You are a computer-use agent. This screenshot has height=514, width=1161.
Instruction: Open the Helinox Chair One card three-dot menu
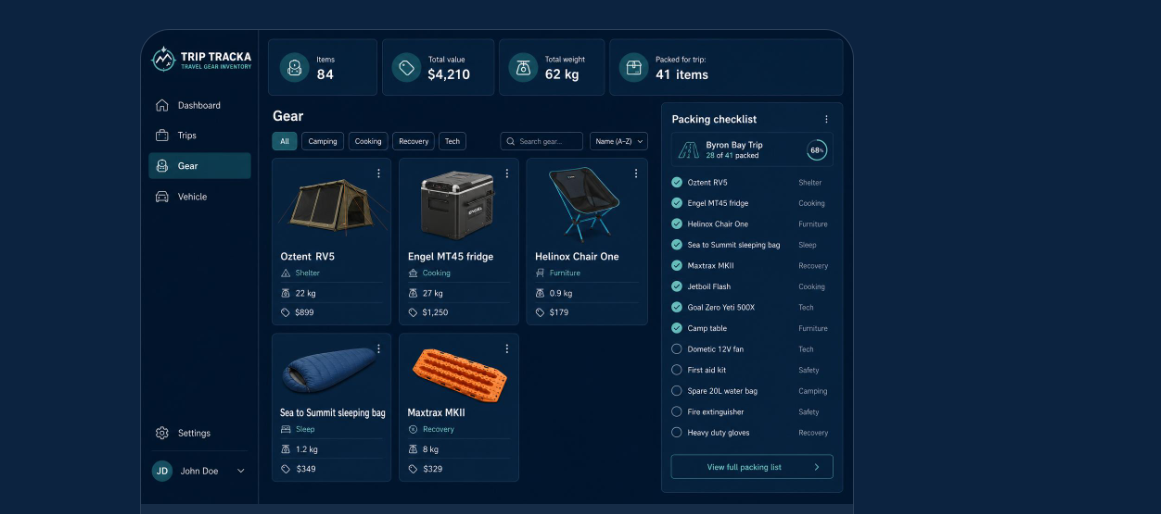tap(635, 173)
